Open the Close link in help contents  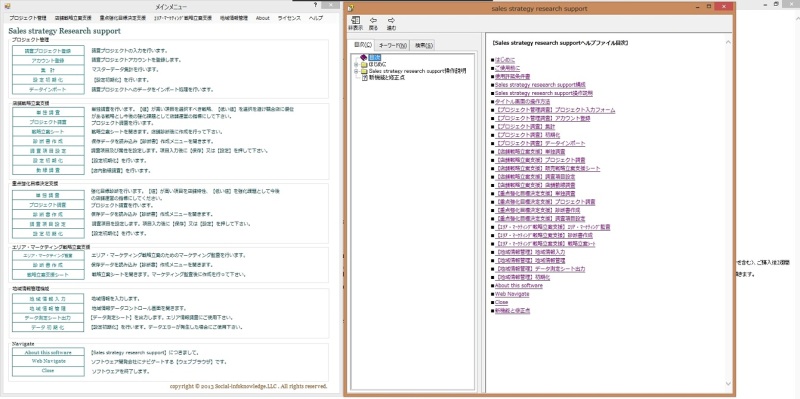(502, 302)
